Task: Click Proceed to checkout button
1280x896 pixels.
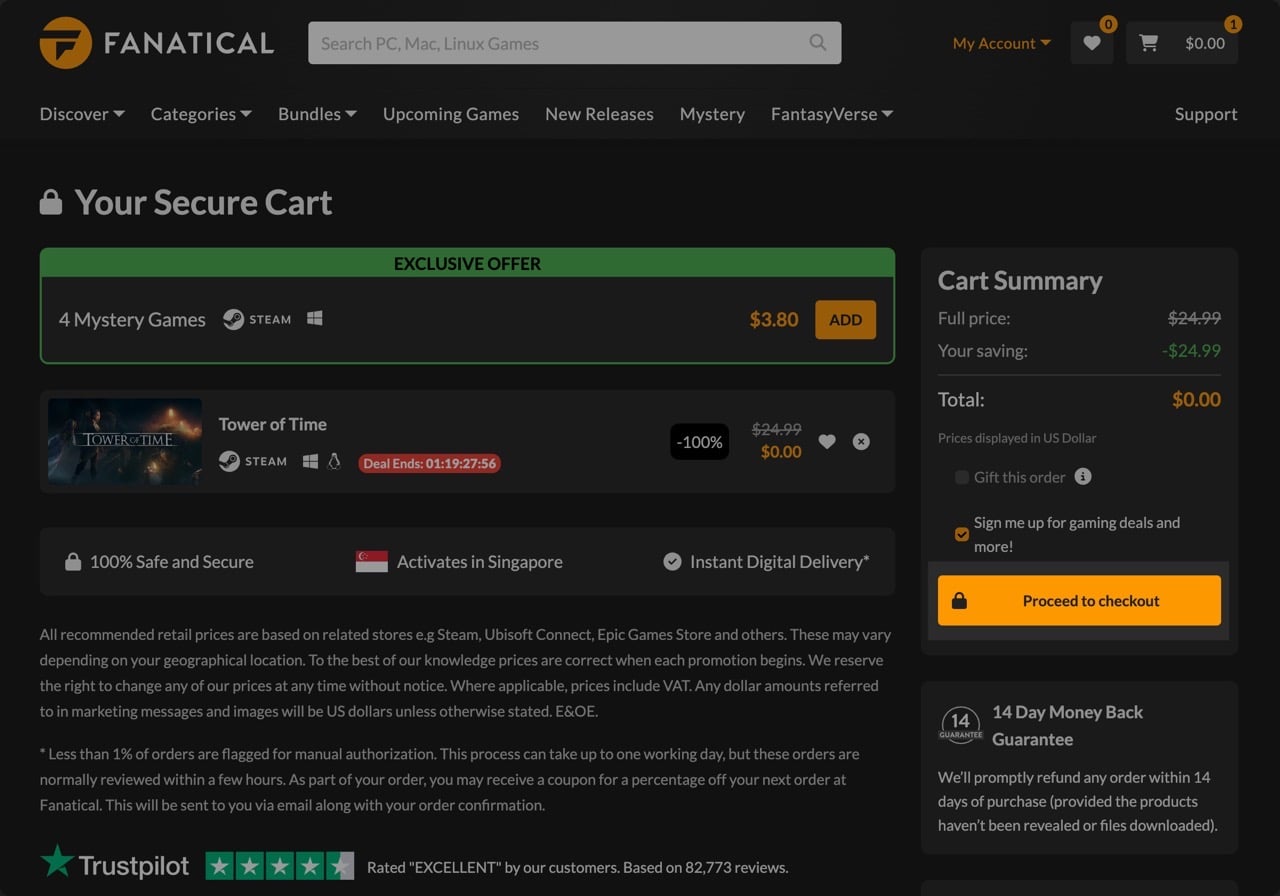Action: coord(1079,601)
